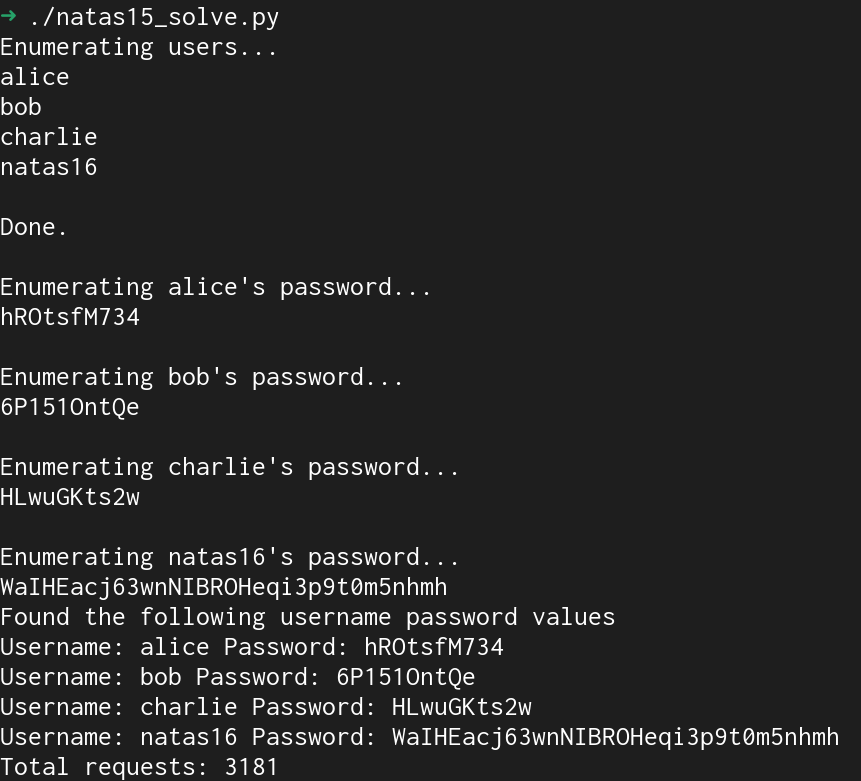Image resolution: width=861 pixels, height=781 pixels.
Task: Click 'Enumerating natas16's password...' line
Action: [230, 558]
